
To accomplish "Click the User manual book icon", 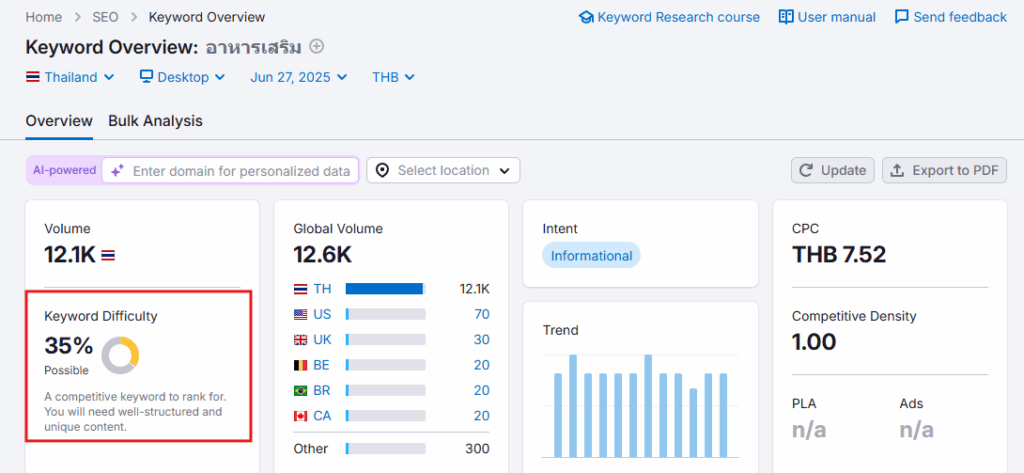I will (786, 17).
